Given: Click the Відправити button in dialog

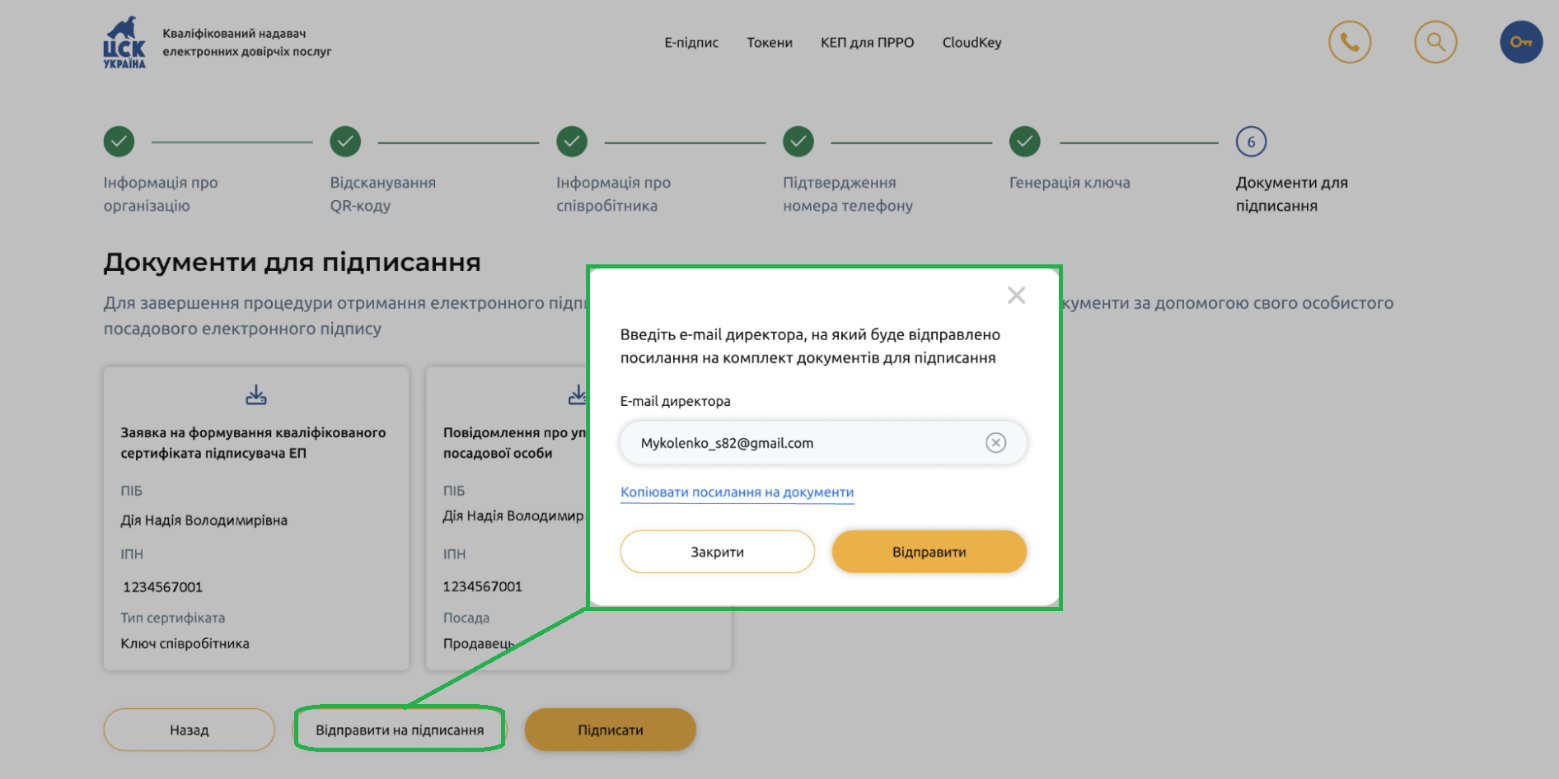Looking at the screenshot, I should (929, 552).
